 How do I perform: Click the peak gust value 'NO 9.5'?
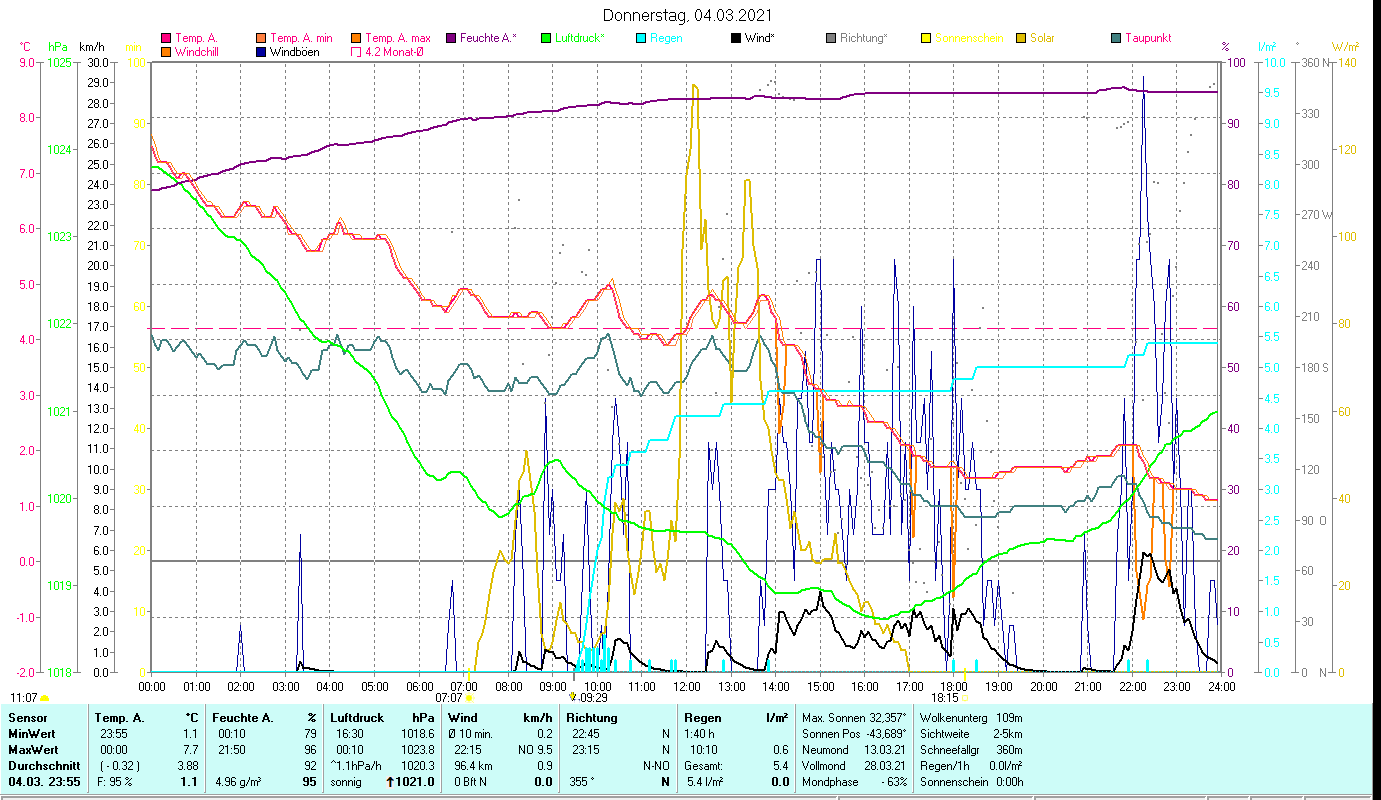coord(535,750)
